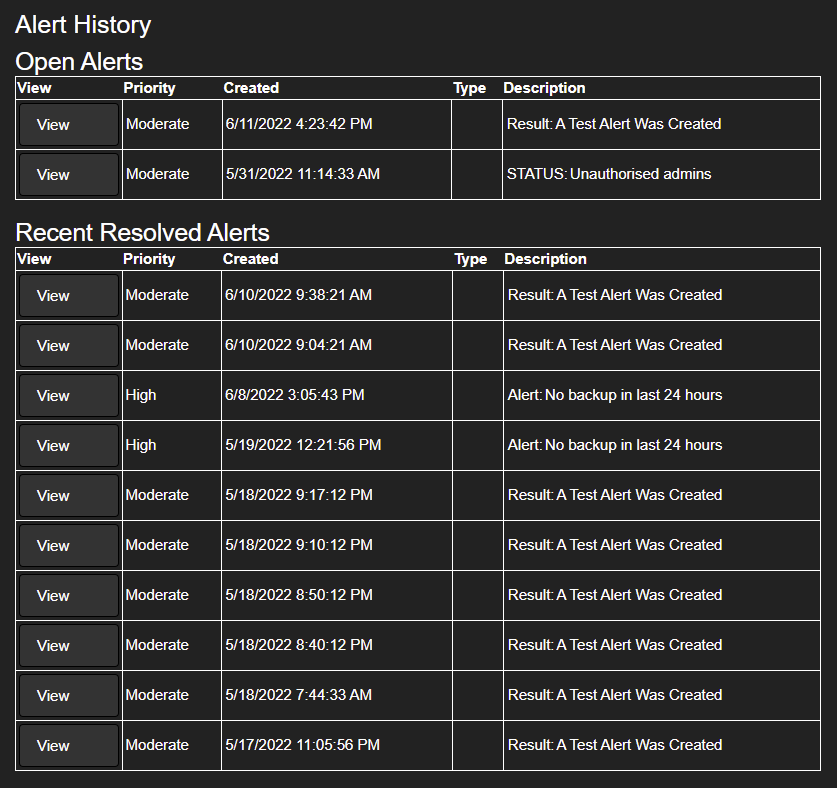Screen dimensions: 837x788
Task: View the Unauthorised admins open alert
Action: pyautogui.click(x=68, y=175)
